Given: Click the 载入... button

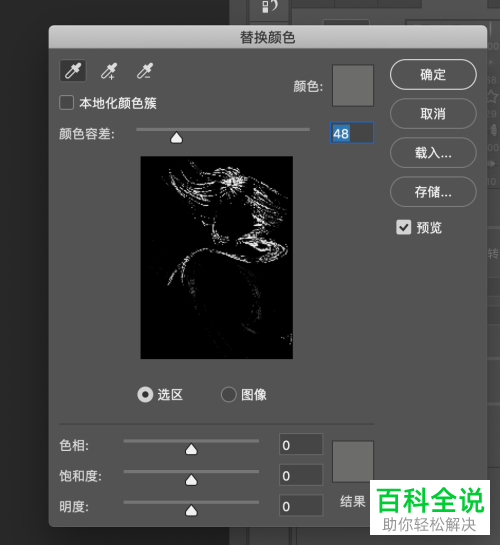Looking at the screenshot, I should [433, 153].
